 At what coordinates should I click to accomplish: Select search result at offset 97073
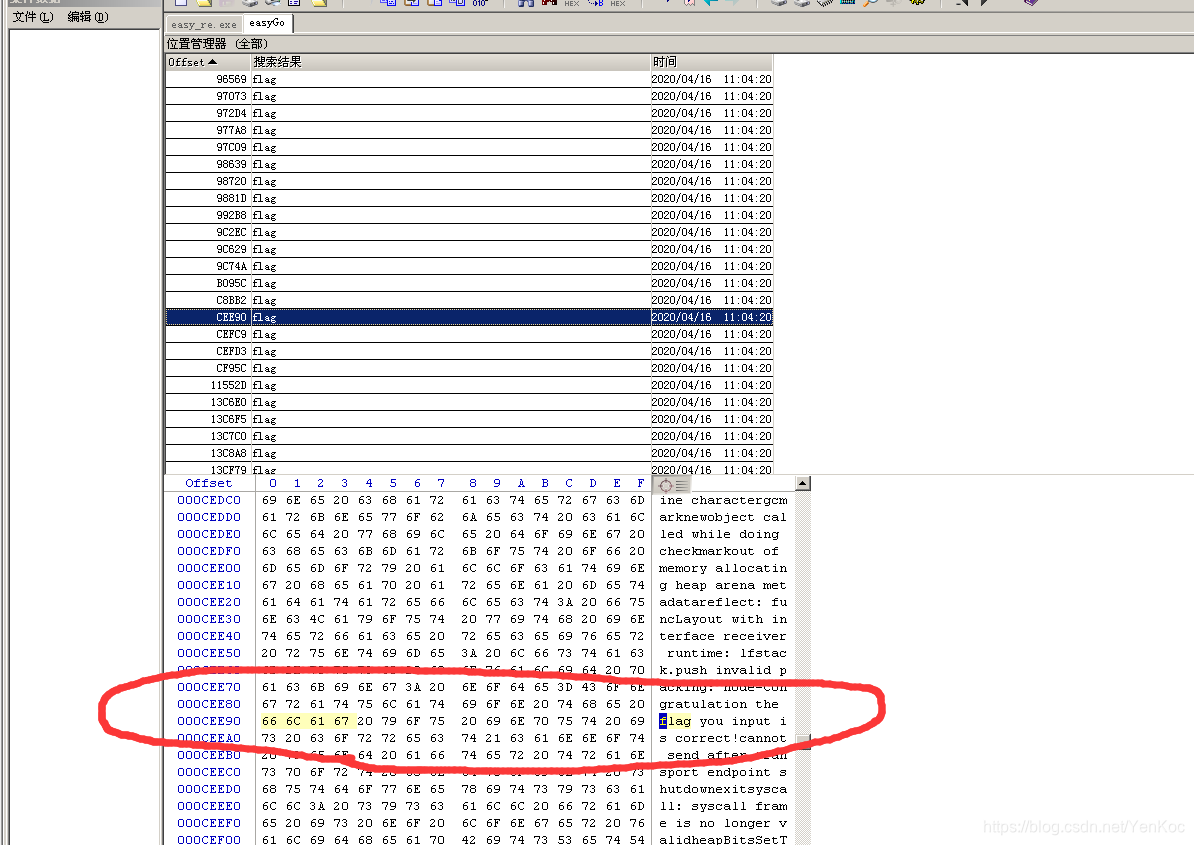(469, 97)
